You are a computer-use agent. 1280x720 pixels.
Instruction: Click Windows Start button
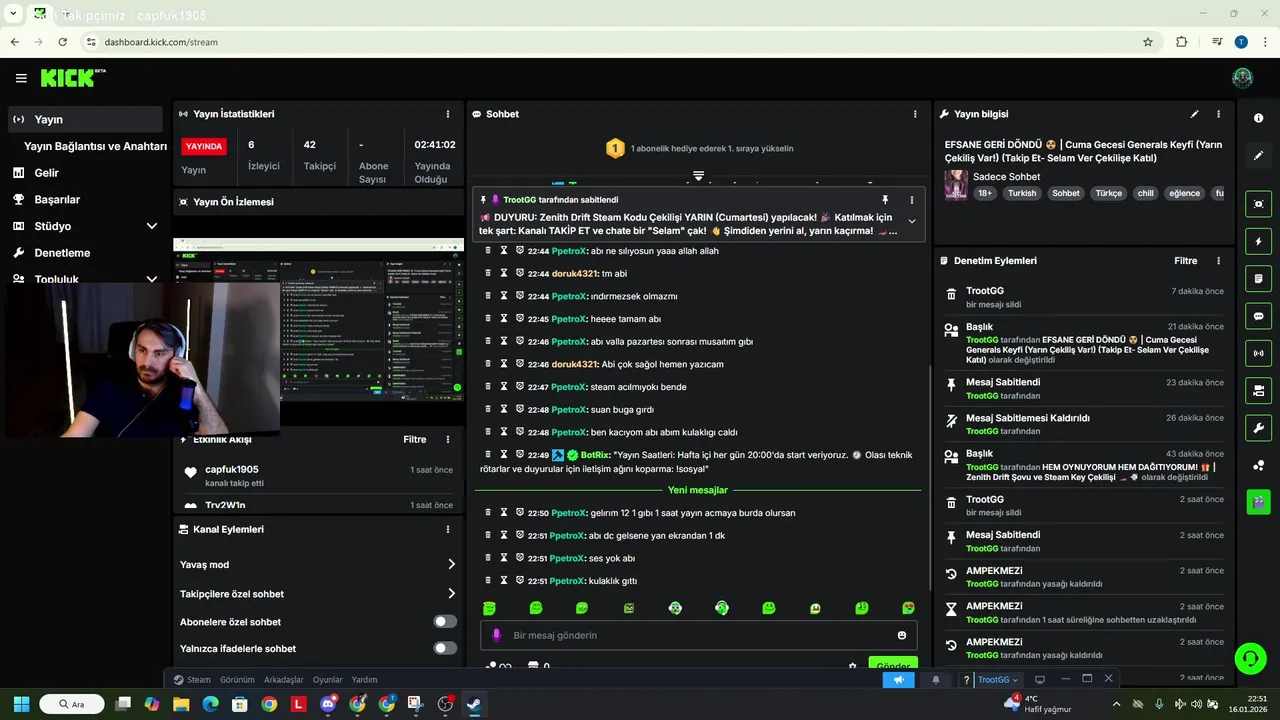tap(21, 704)
